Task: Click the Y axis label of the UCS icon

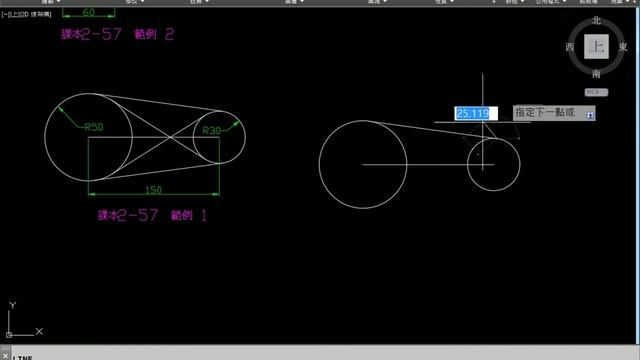Action: [13, 305]
